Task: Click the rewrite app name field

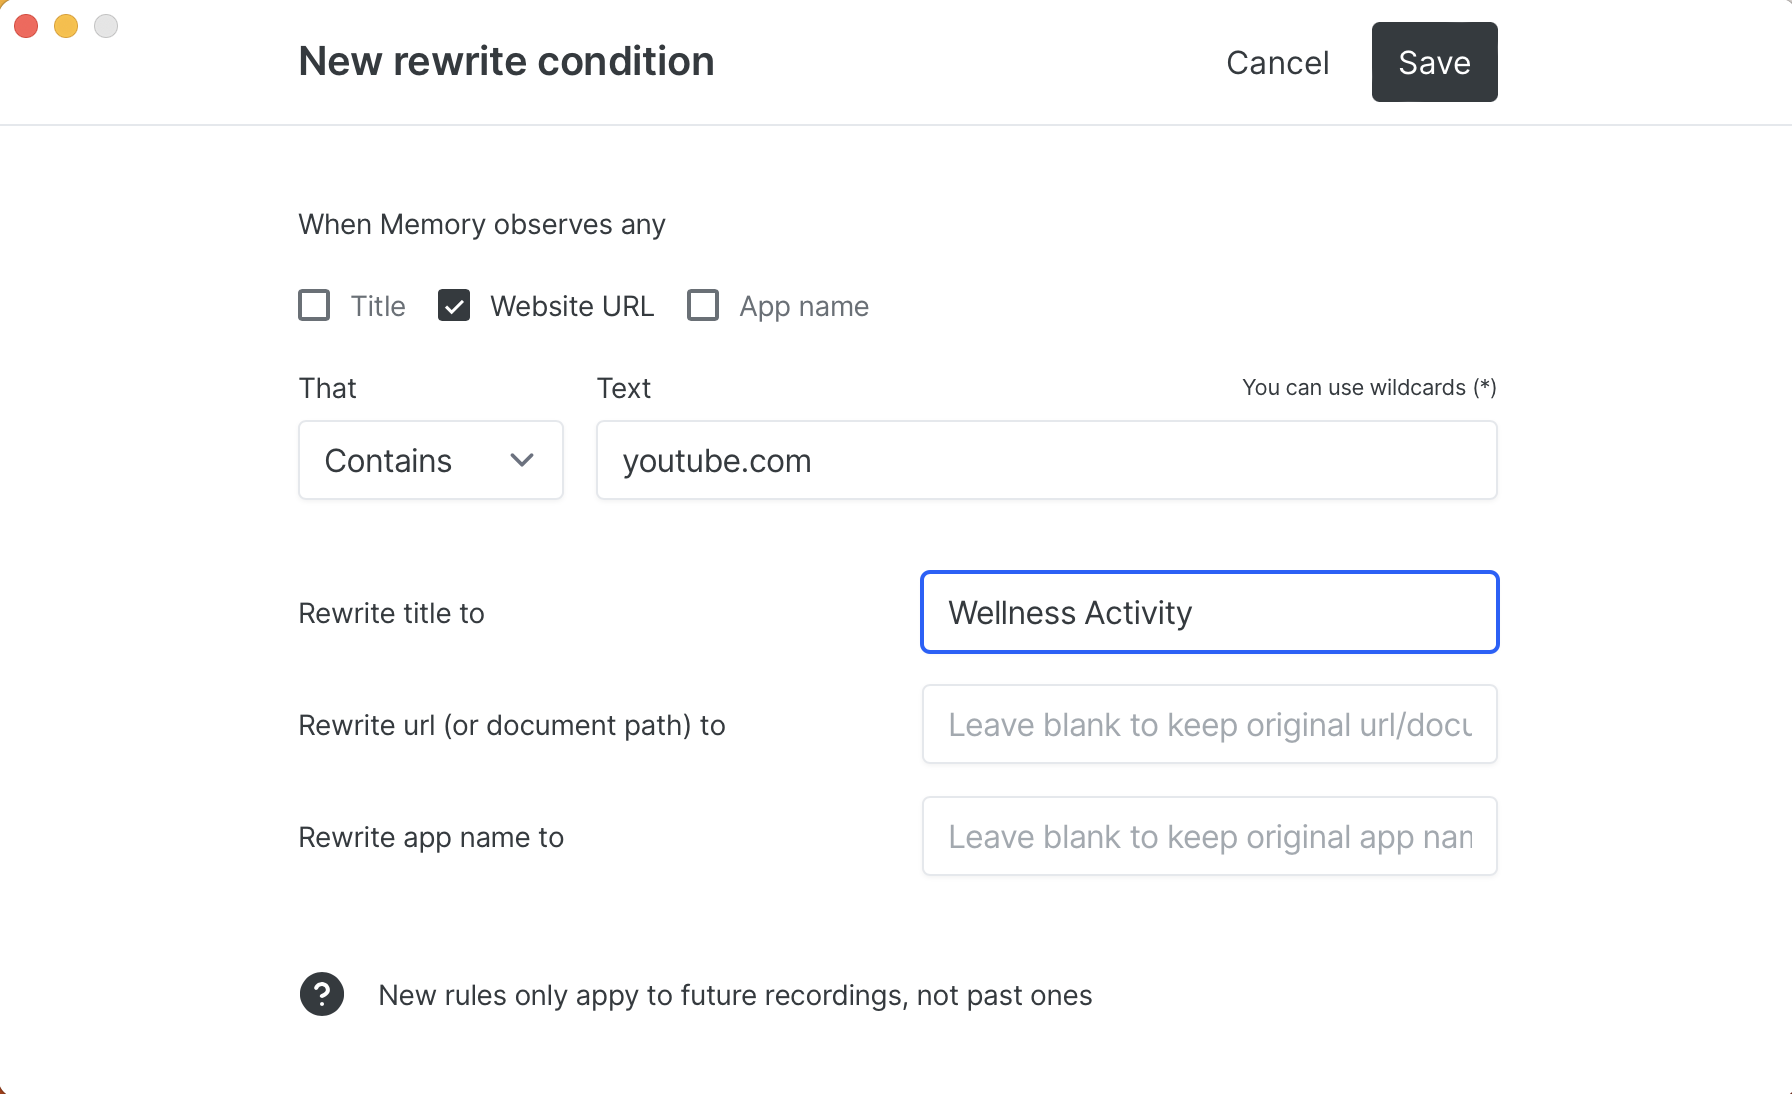Action: point(1209,836)
